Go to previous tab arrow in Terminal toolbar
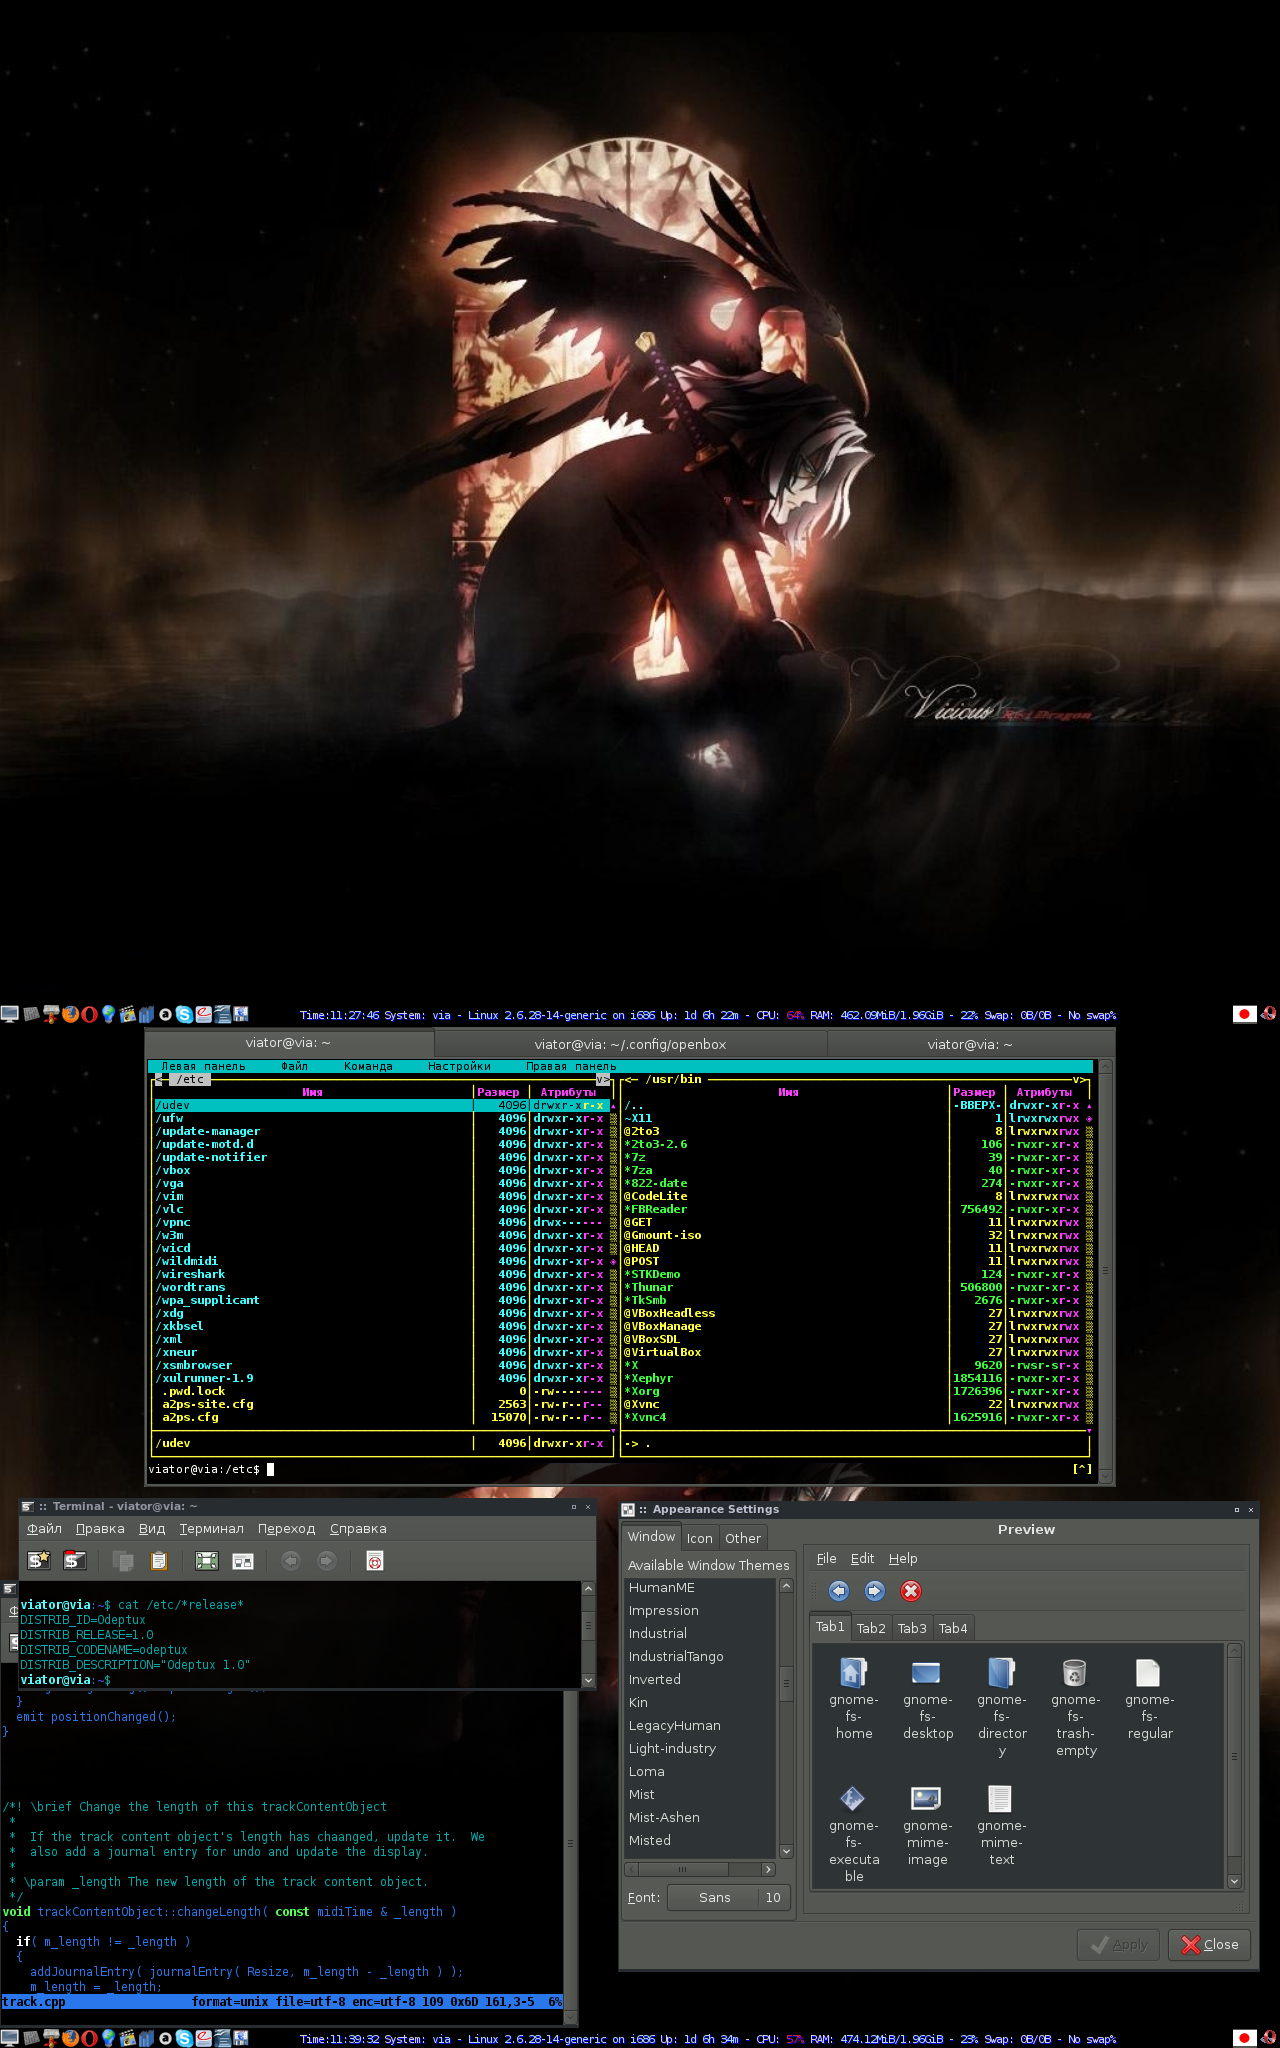The width and height of the screenshot is (1280, 2048). (291, 1560)
